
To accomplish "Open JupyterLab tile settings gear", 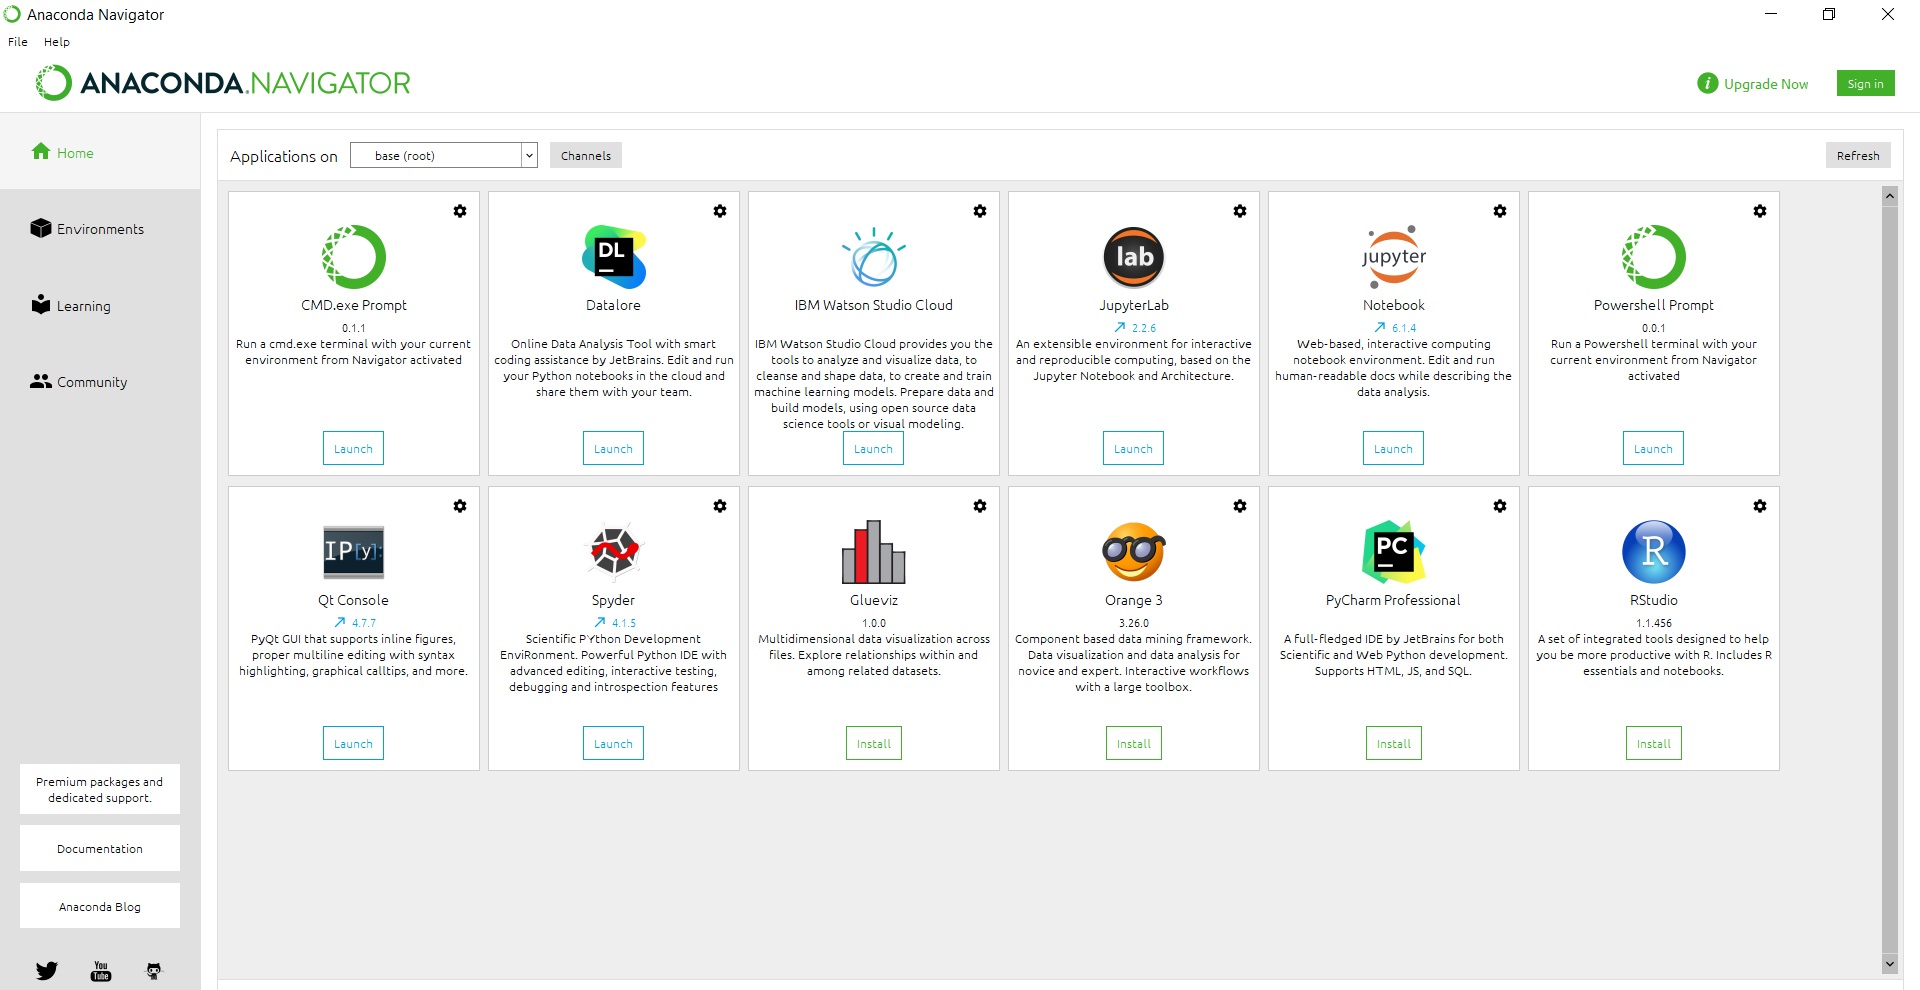I will click(1240, 211).
